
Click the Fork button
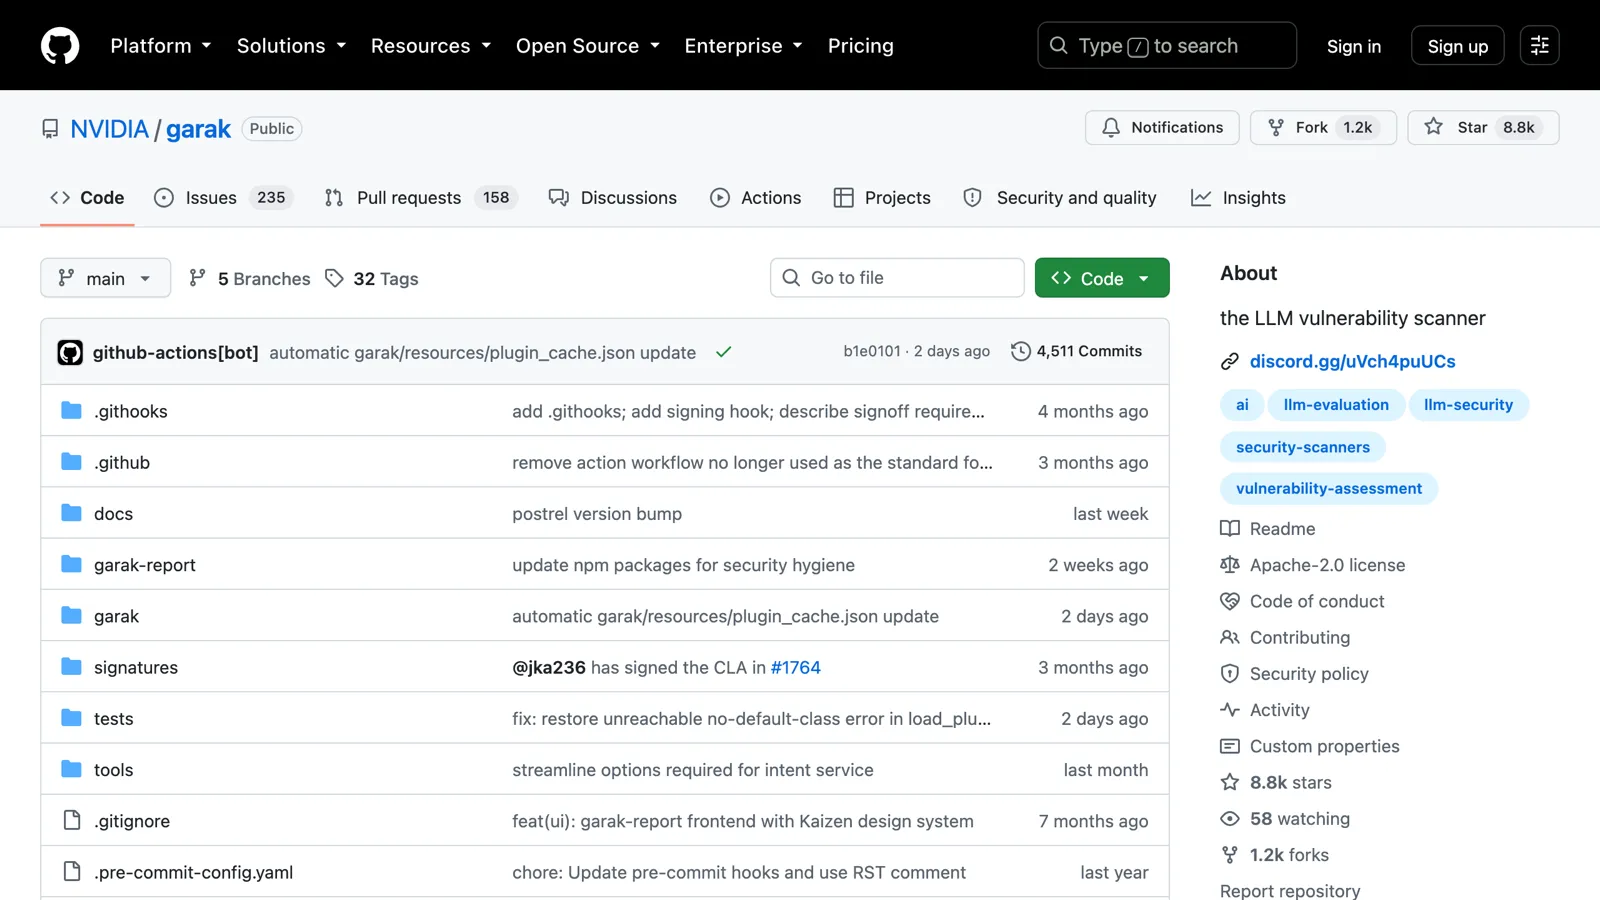(1323, 127)
